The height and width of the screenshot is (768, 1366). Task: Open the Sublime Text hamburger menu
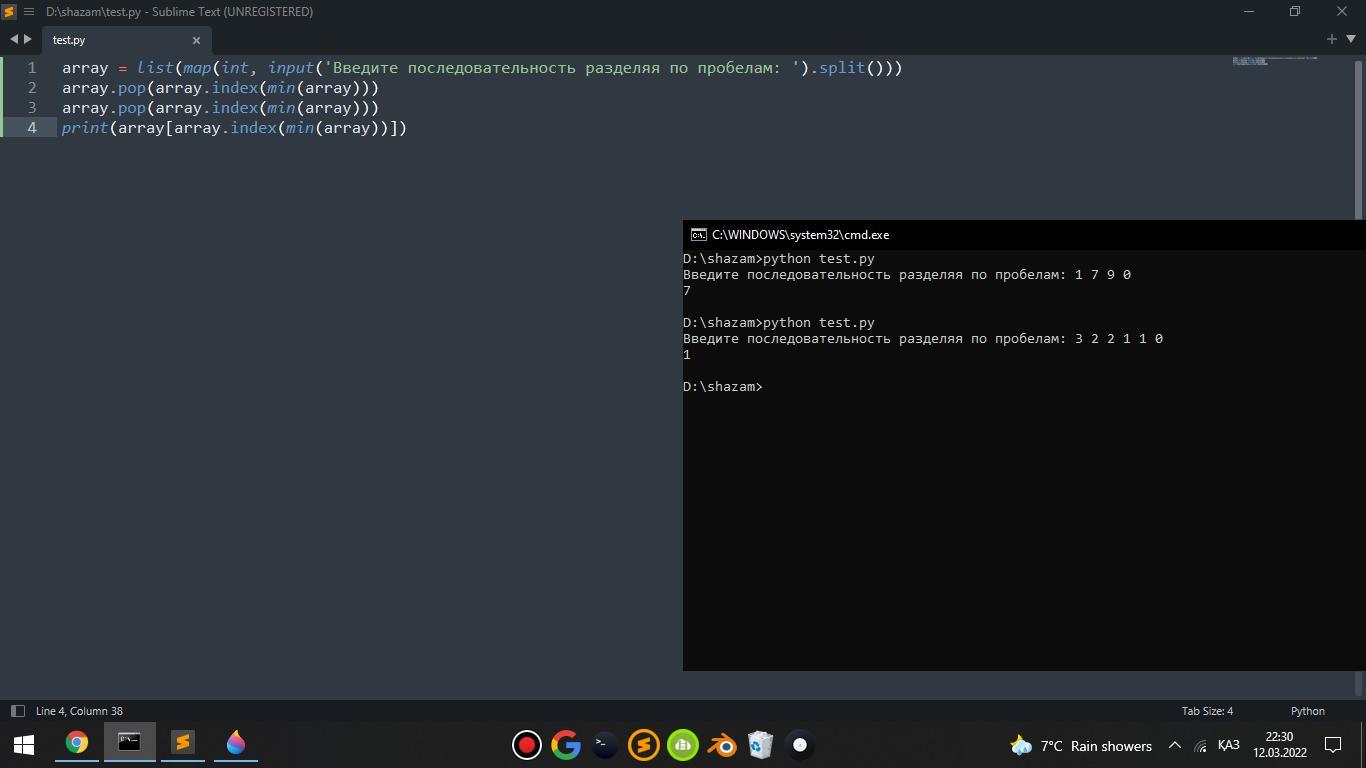29,11
